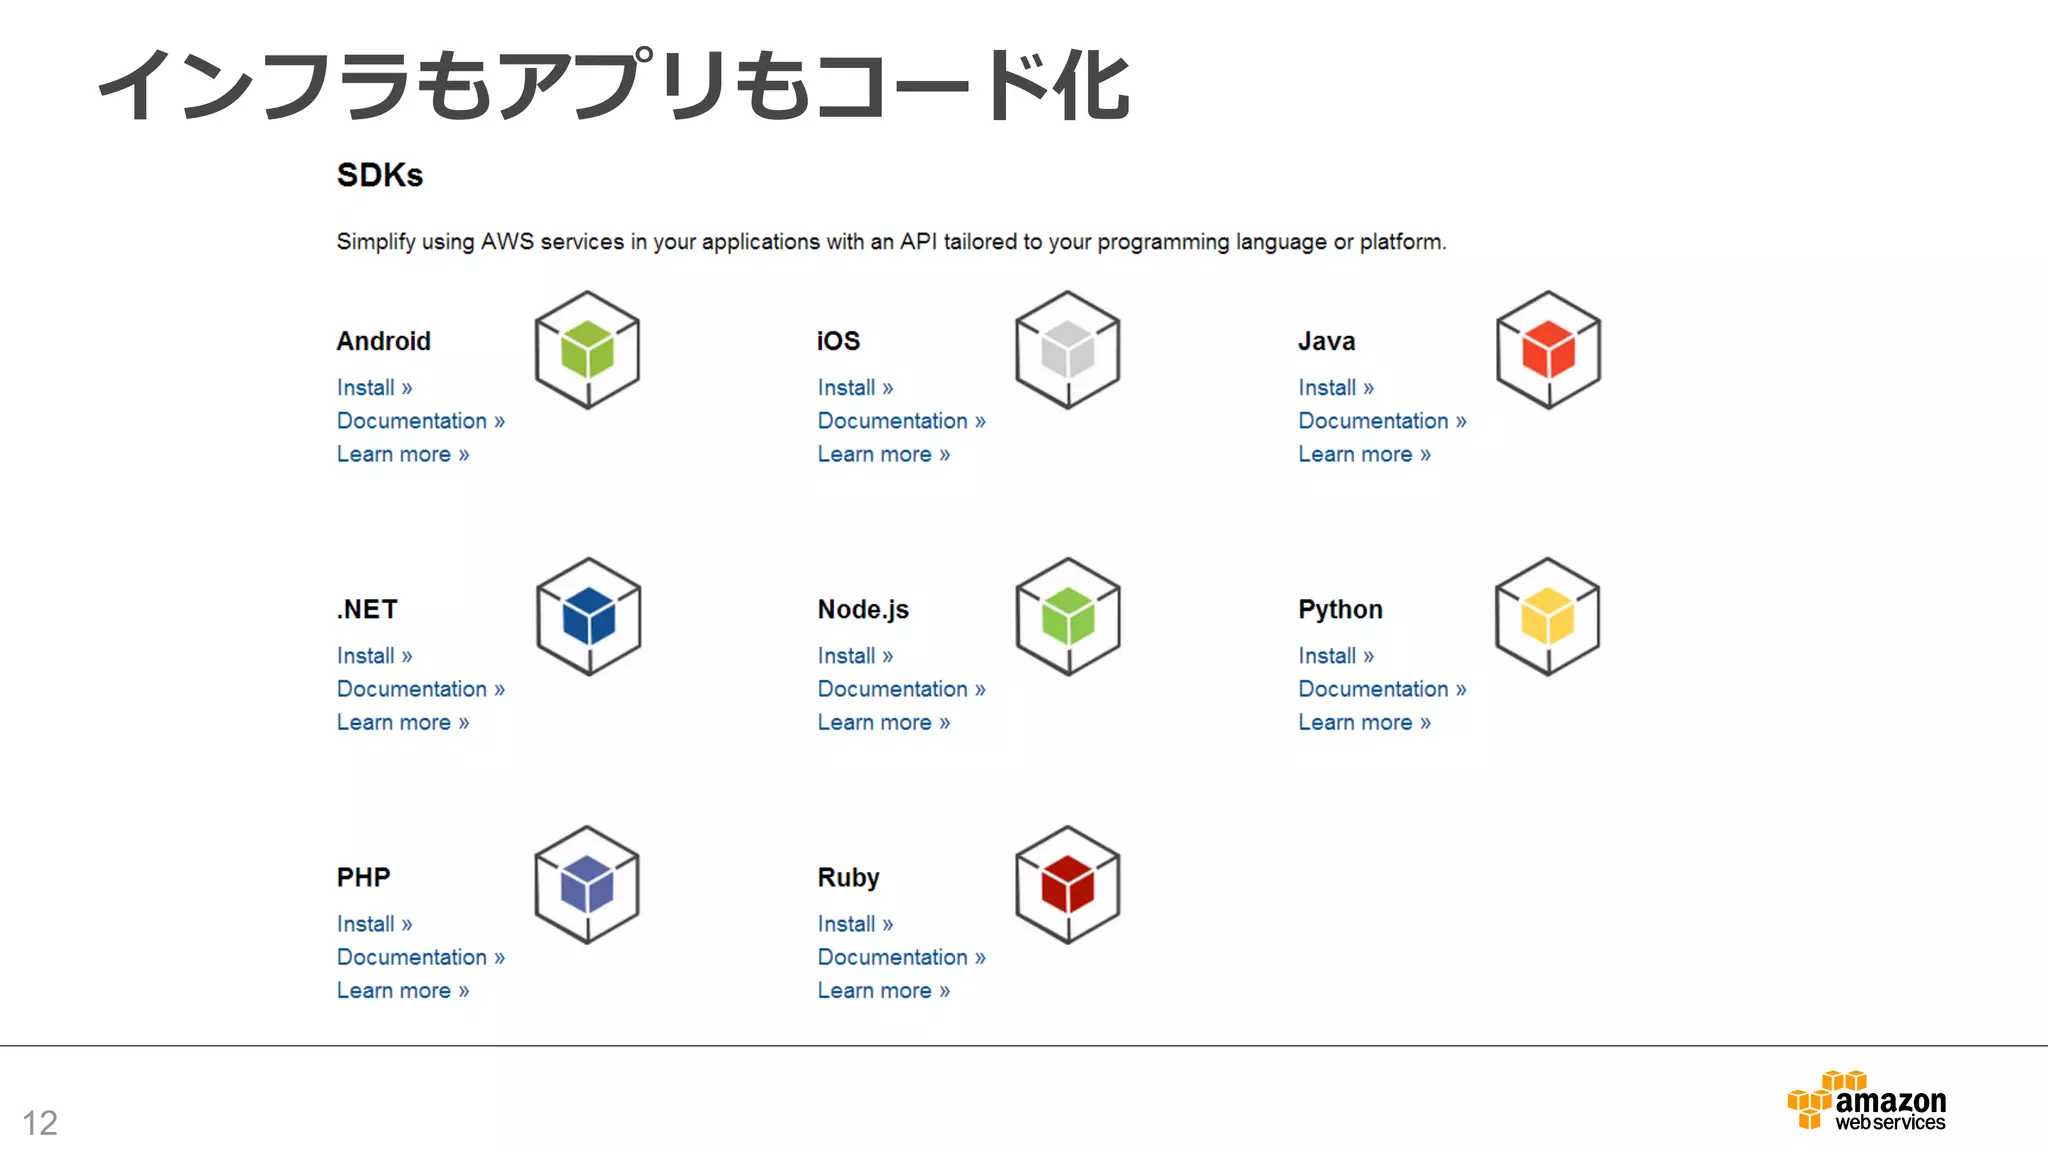Open the Android Documentation link
The height and width of the screenshot is (1152, 2048).
pos(420,421)
